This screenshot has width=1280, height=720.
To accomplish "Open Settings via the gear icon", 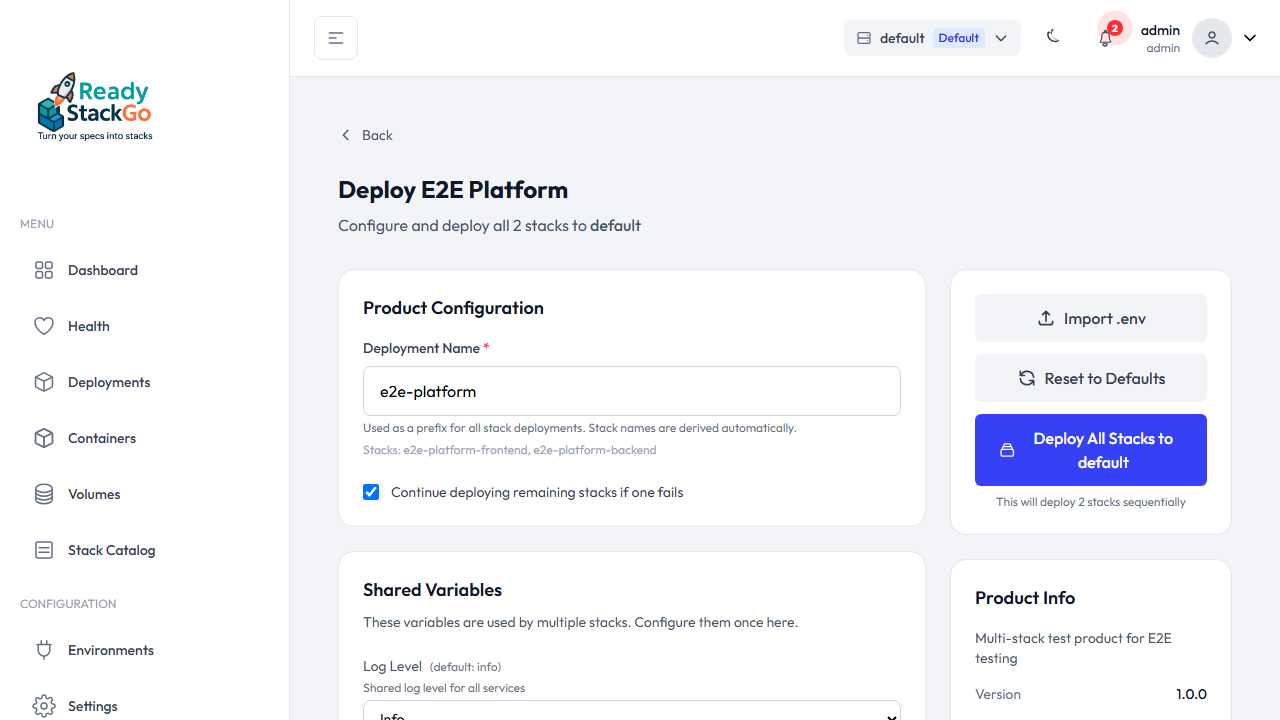I will click(x=44, y=705).
